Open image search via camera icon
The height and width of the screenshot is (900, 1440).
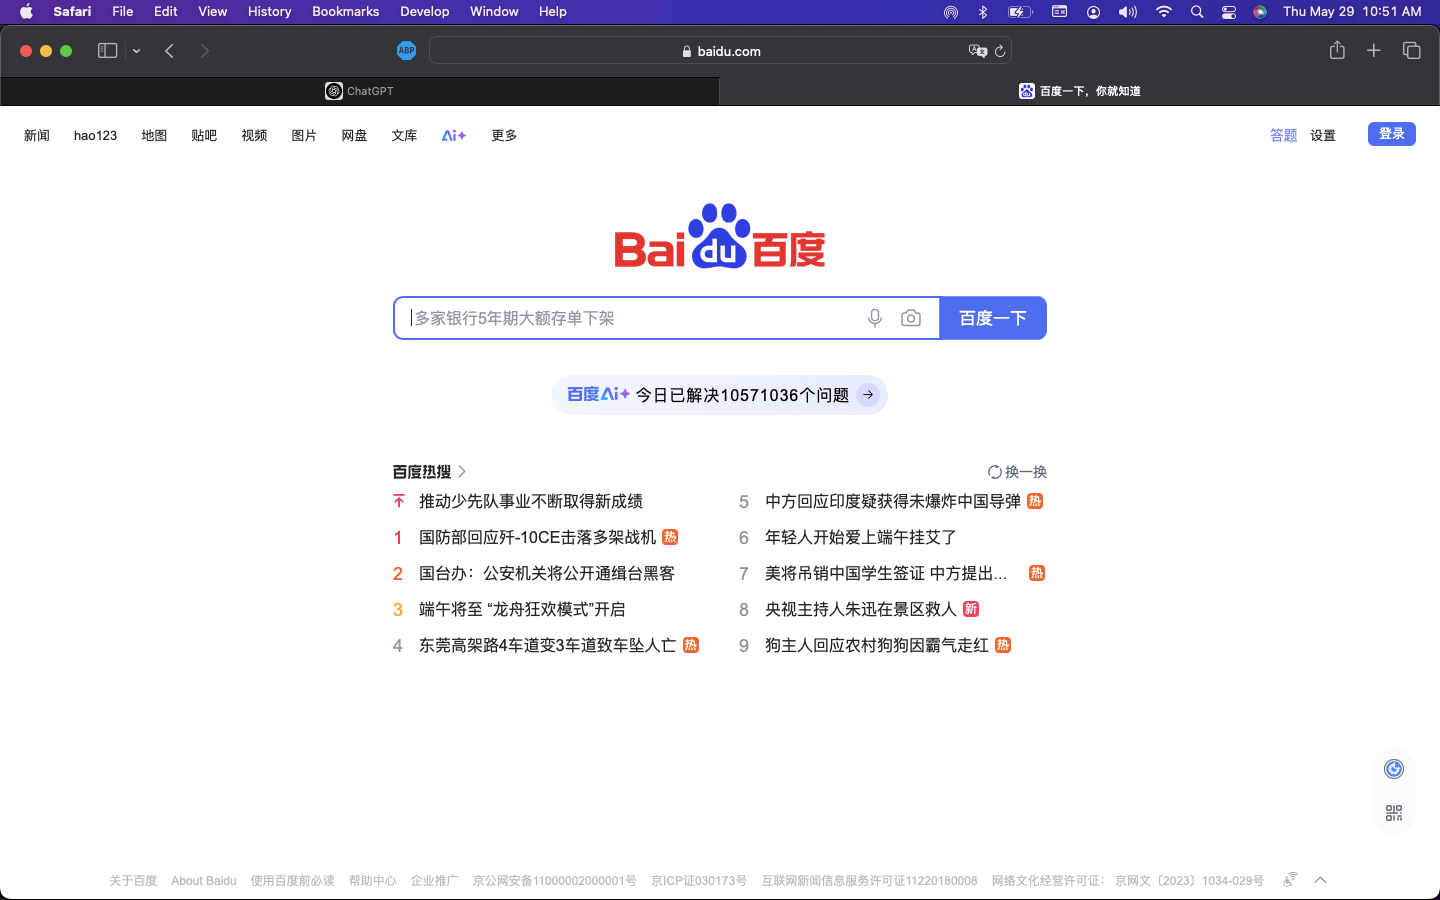(911, 318)
